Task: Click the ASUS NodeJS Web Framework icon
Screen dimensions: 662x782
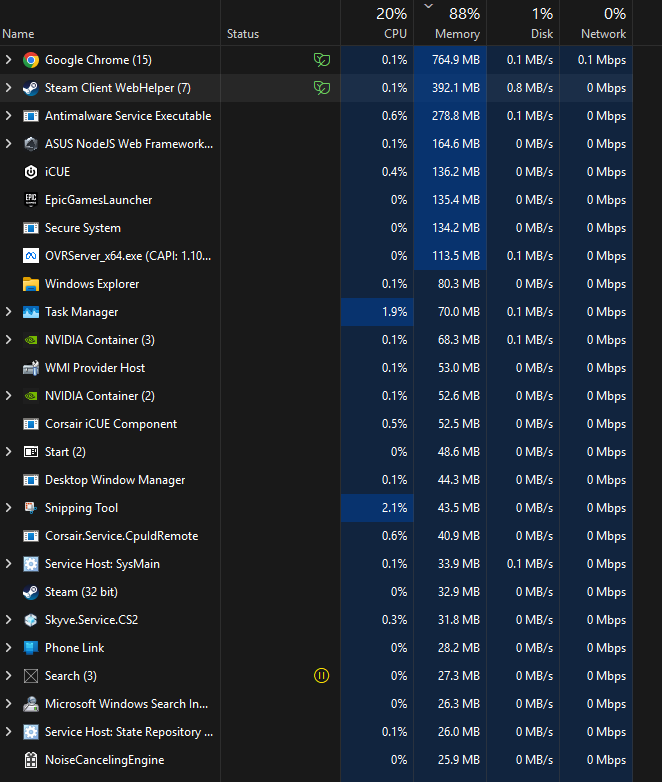Action: click(x=31, y=144)
